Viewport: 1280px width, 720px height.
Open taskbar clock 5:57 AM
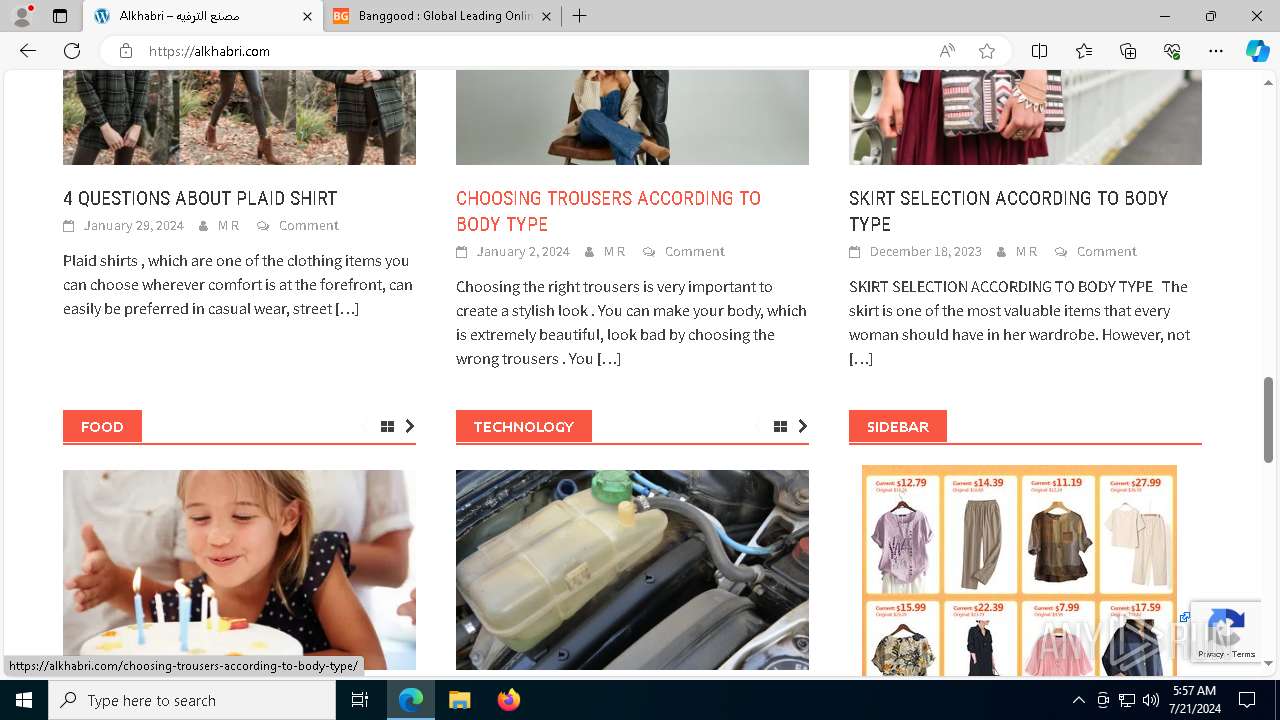(x=1194, y=700)
